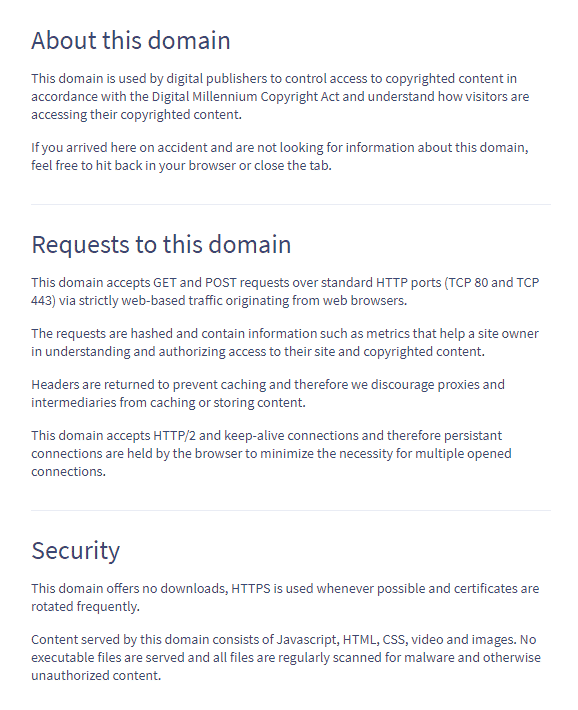Image resolution: width=578 pixels, height=710 pixels.
Task: Click the paragraph starting 'Headers are returned'
Action: pyautogui.click(x=268, y=393)
